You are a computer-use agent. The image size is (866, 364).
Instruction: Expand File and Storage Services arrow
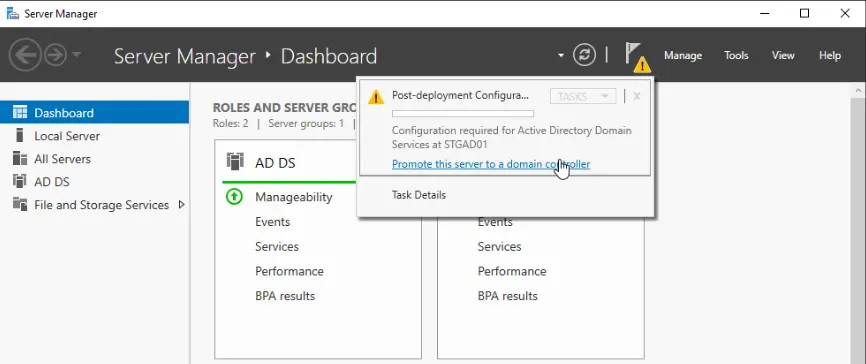pyautogui.click(x=182, y=205)
